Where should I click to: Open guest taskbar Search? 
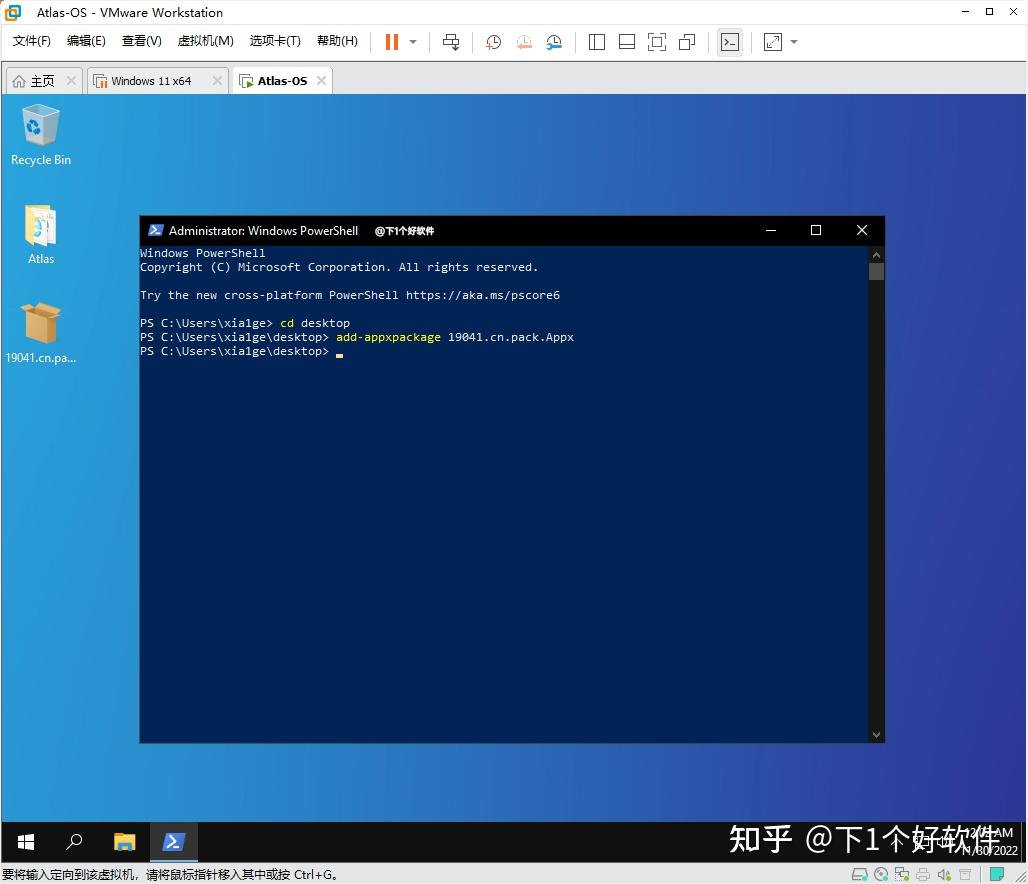(74, 842)
